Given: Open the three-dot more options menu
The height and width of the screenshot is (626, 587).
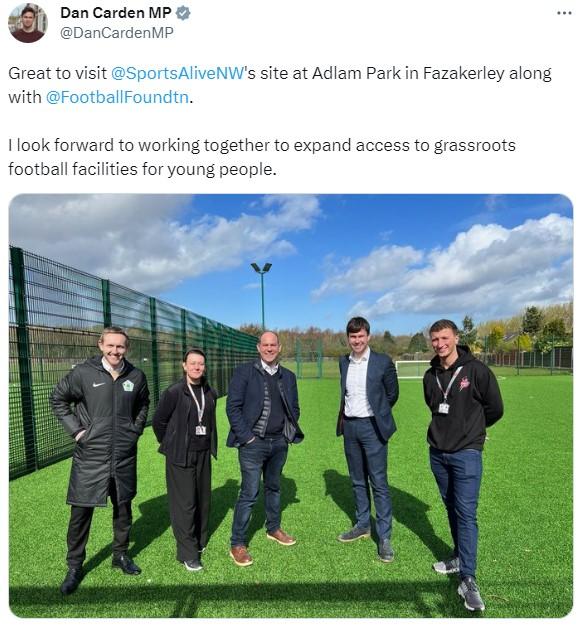Looking at the screenshot, I should pyautogui.click(x=564, y=13).
